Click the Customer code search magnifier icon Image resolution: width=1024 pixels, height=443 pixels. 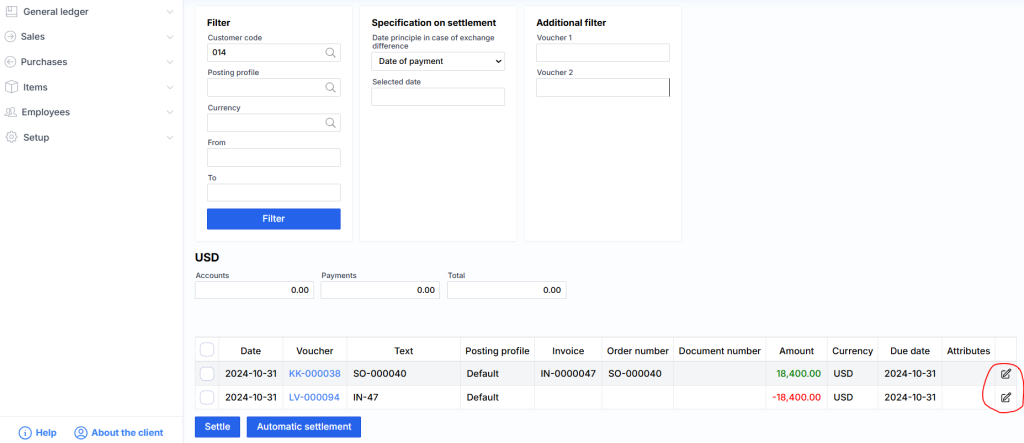point(330,53)
